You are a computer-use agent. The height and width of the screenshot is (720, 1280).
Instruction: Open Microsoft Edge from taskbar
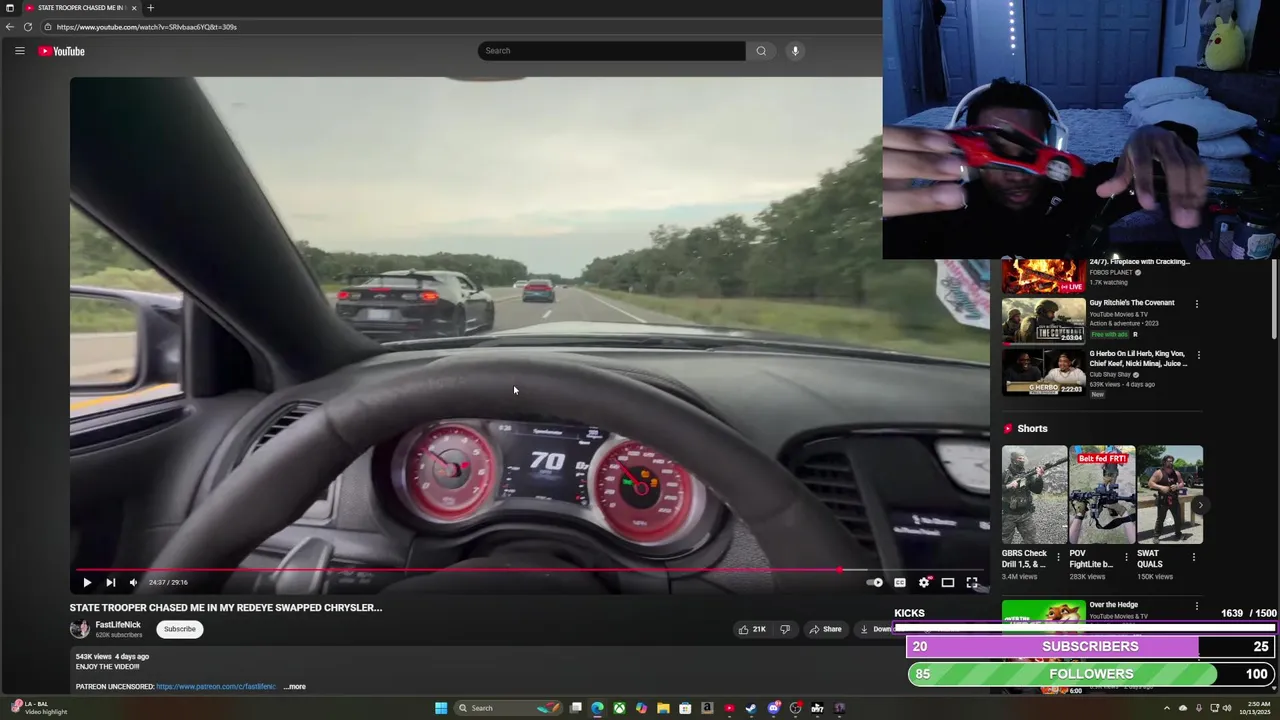coord(597,708)
